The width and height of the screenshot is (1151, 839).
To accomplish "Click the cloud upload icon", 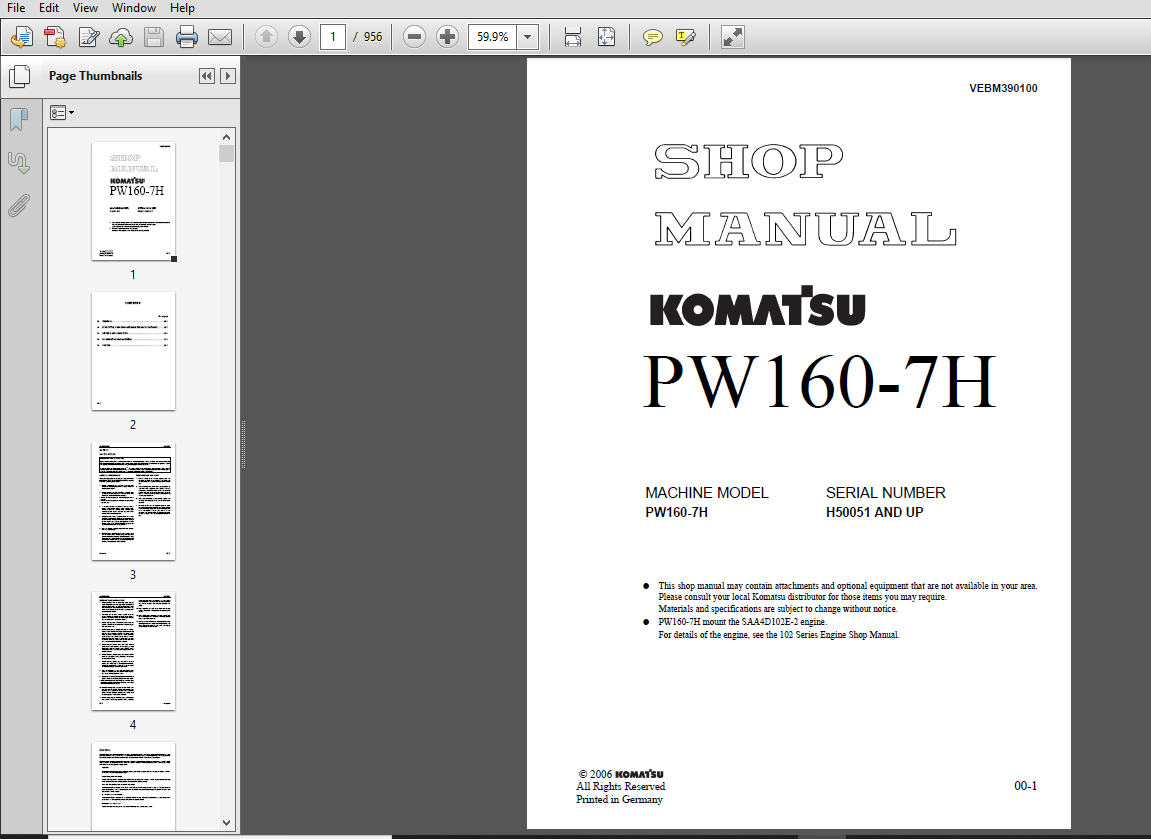I will pos(121,37).
